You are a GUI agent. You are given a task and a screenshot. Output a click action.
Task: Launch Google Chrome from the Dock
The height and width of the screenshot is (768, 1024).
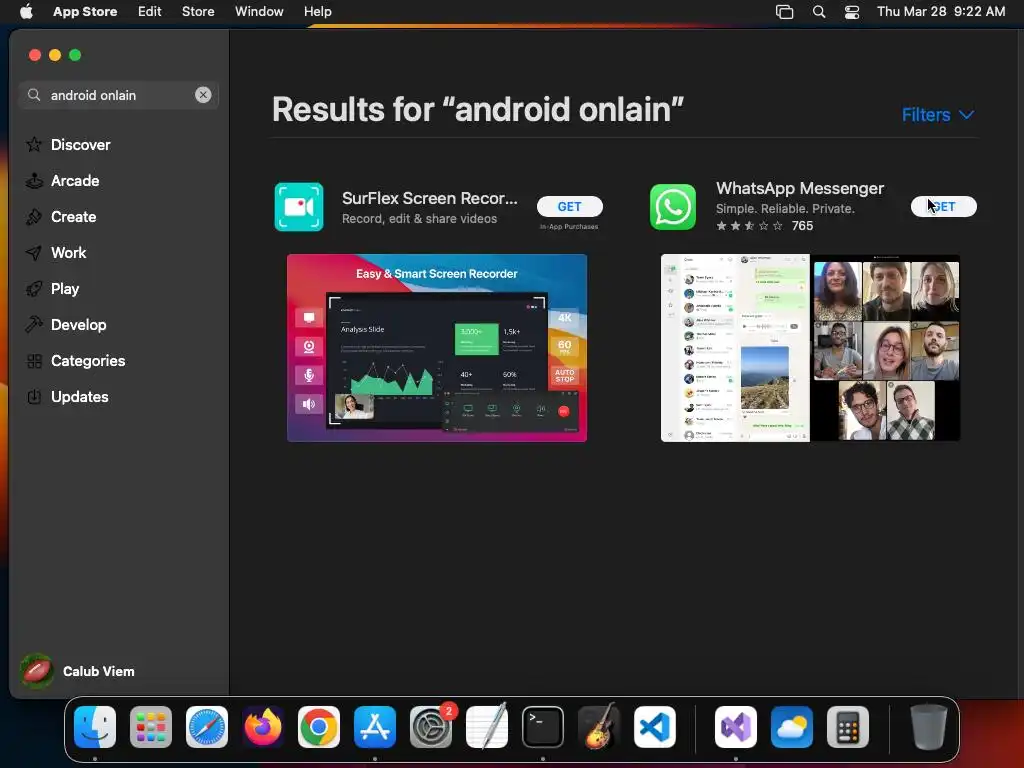coord(319,727)
